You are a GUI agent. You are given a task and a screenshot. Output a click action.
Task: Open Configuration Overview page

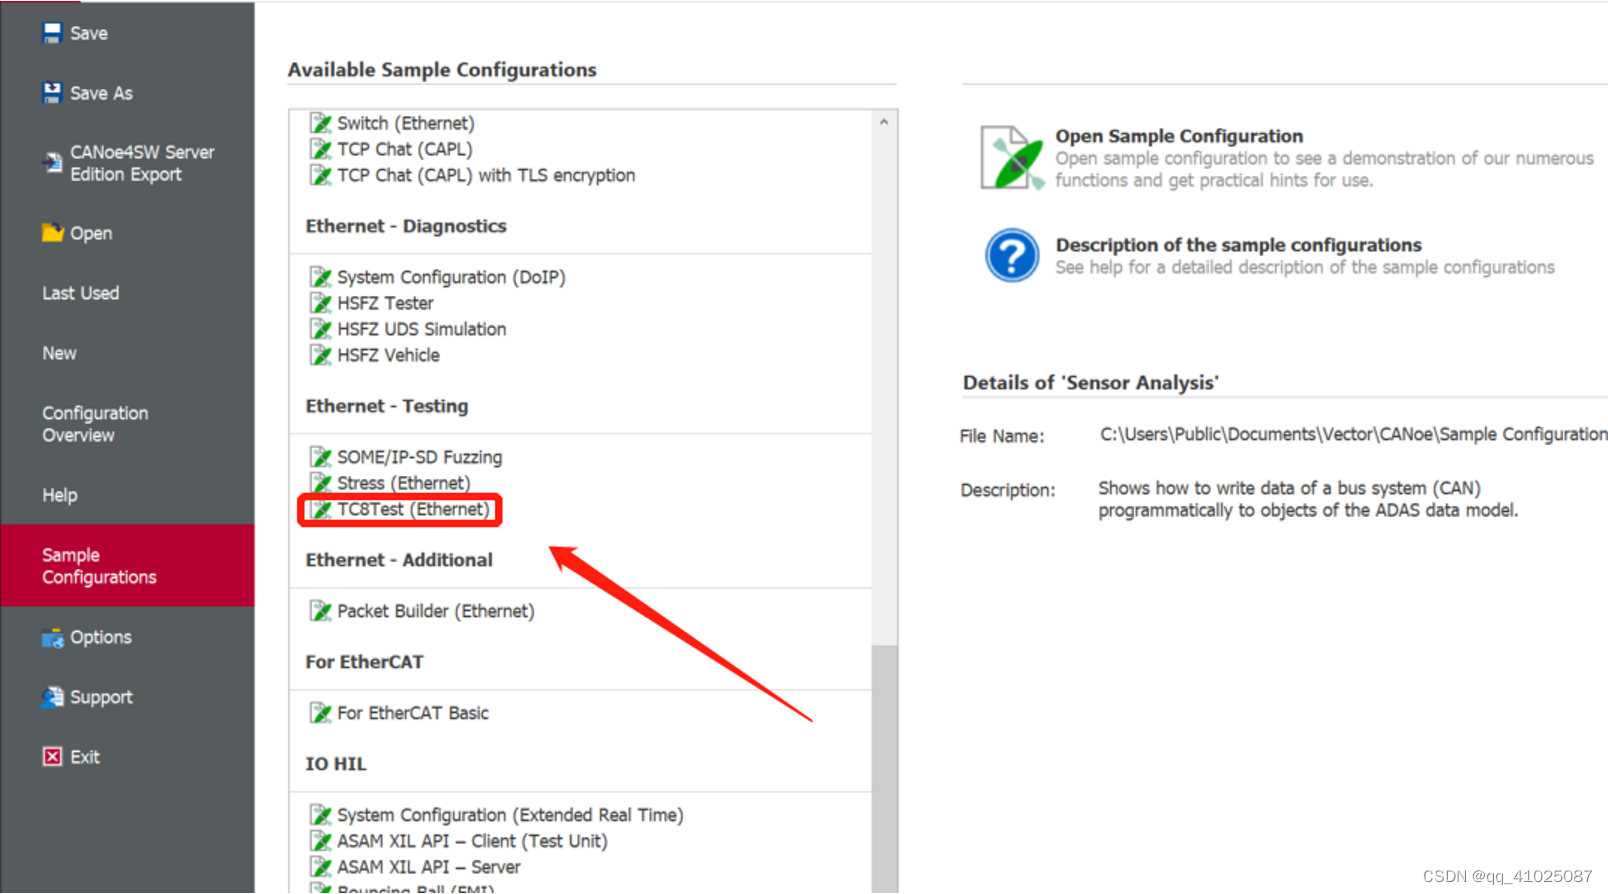[x=95, y=424]
